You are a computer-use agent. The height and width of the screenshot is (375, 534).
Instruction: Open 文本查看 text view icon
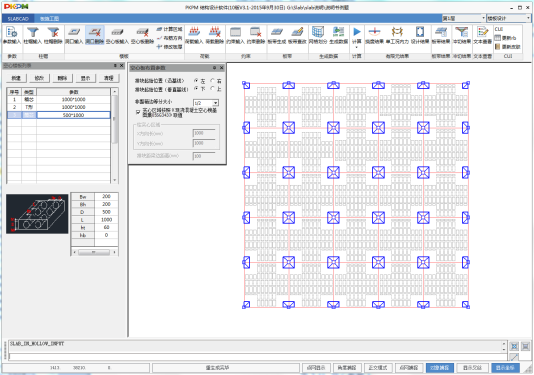pyautogui.click(x=483, y=35)
